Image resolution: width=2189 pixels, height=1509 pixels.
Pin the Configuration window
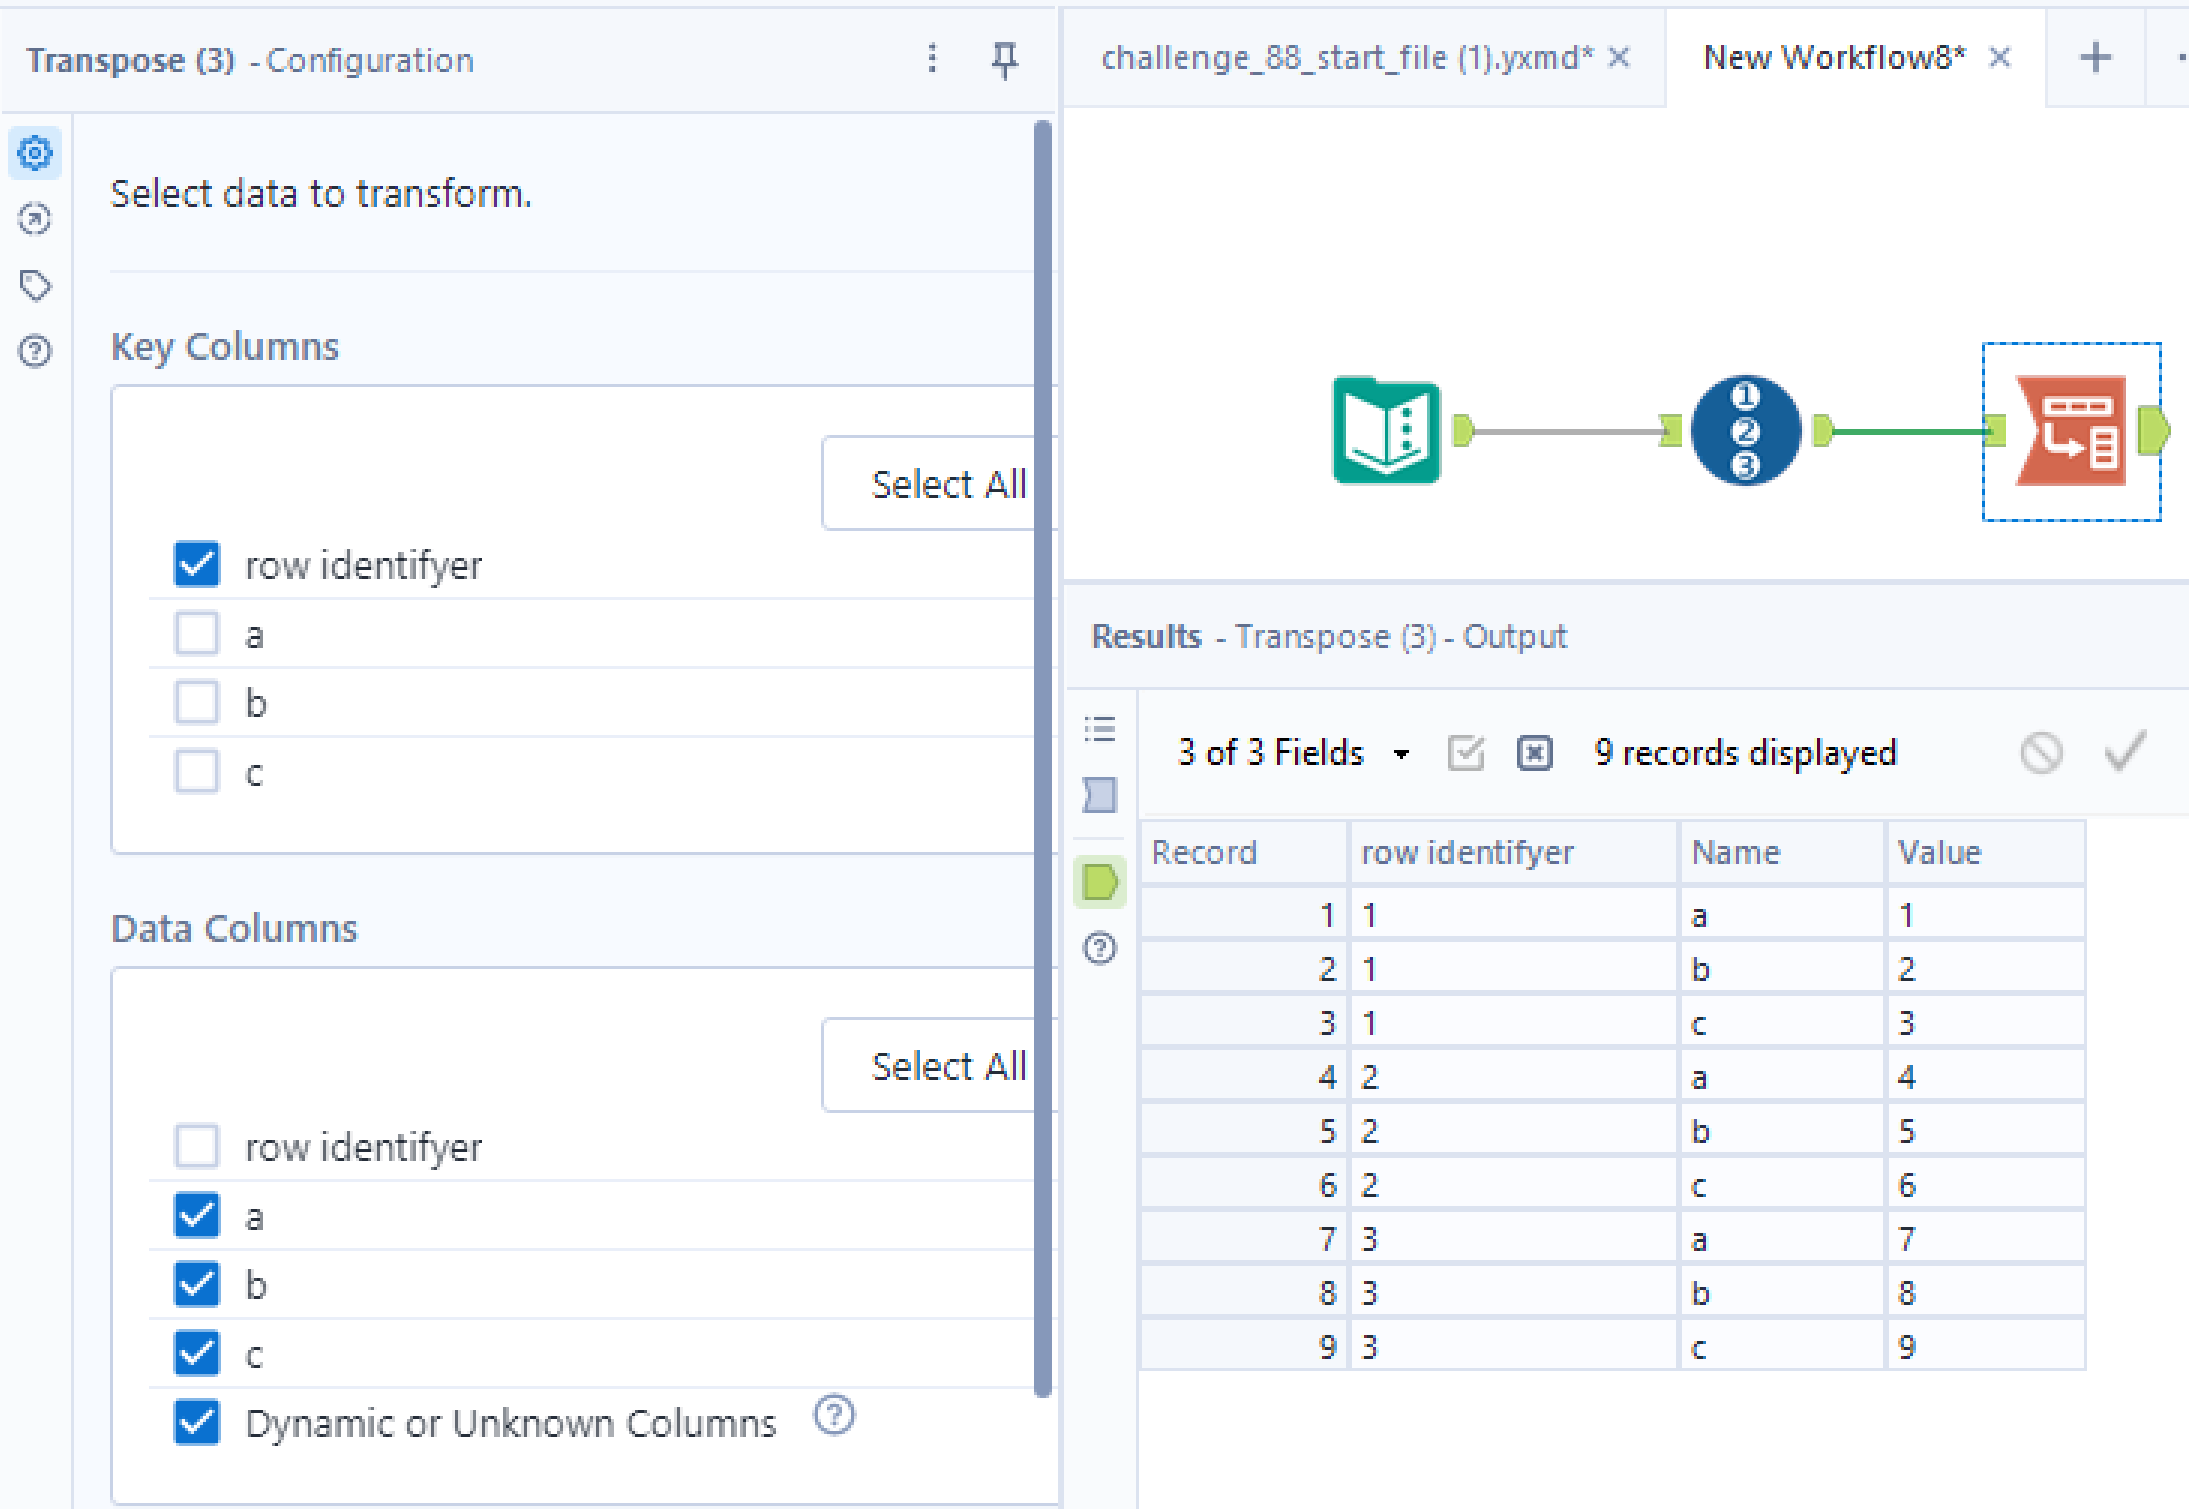click(1004, 60)
